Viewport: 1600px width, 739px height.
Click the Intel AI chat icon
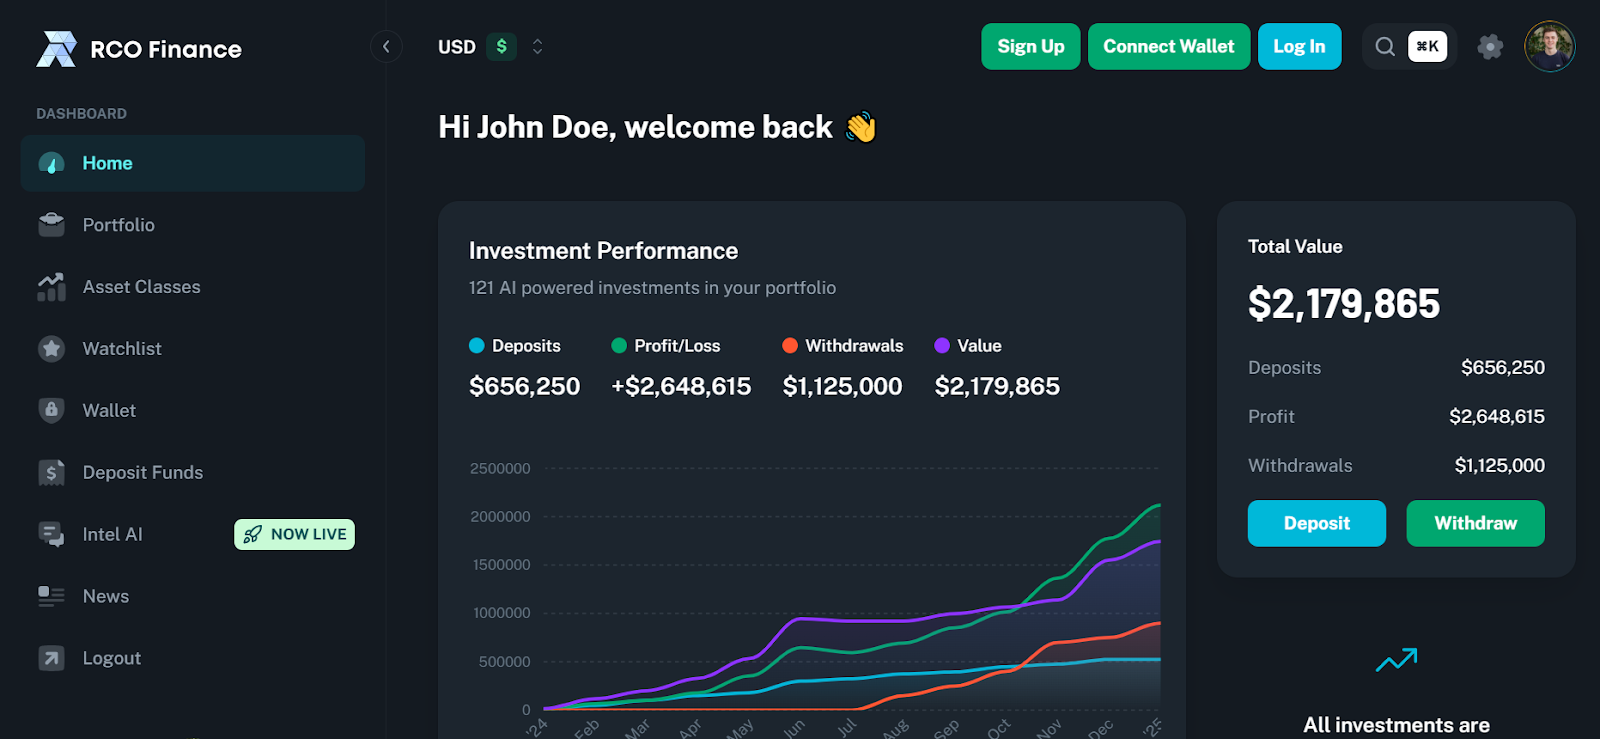click(51, 534)
